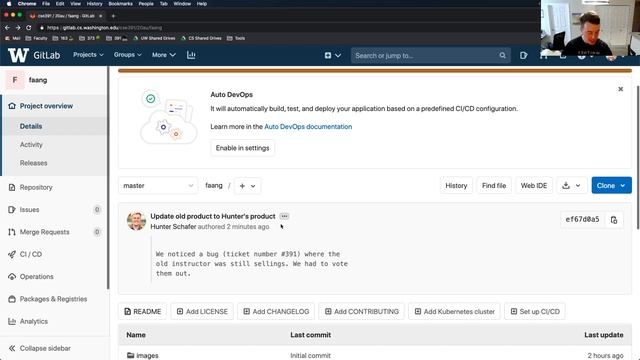Click Add CHANGELOG
Viewport: 640px width, 360px height.
[276, 311]
